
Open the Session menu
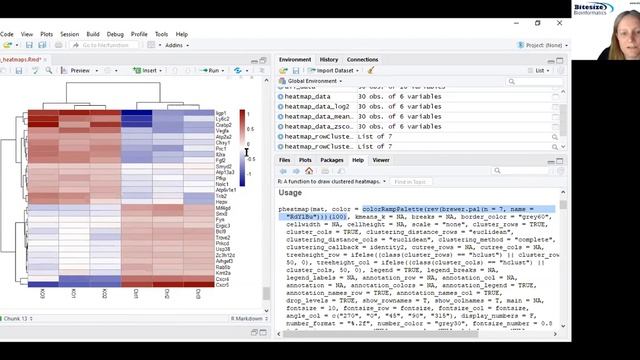click(69, 34)
